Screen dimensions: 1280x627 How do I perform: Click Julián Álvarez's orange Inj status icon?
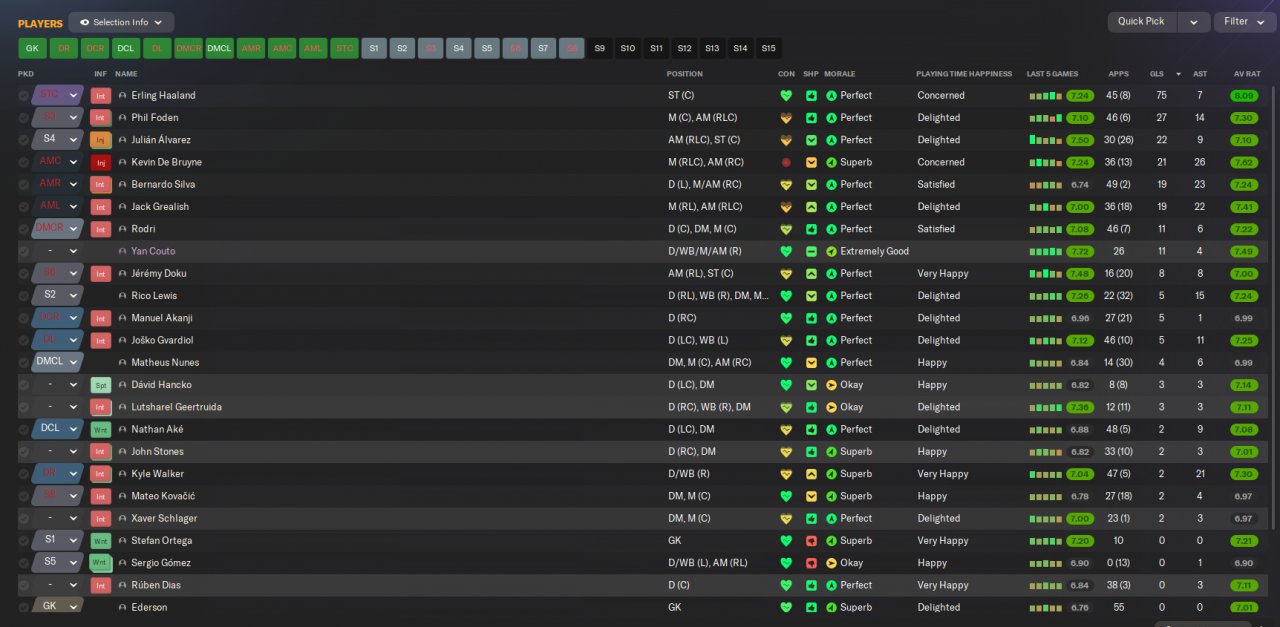click(101, 140)
